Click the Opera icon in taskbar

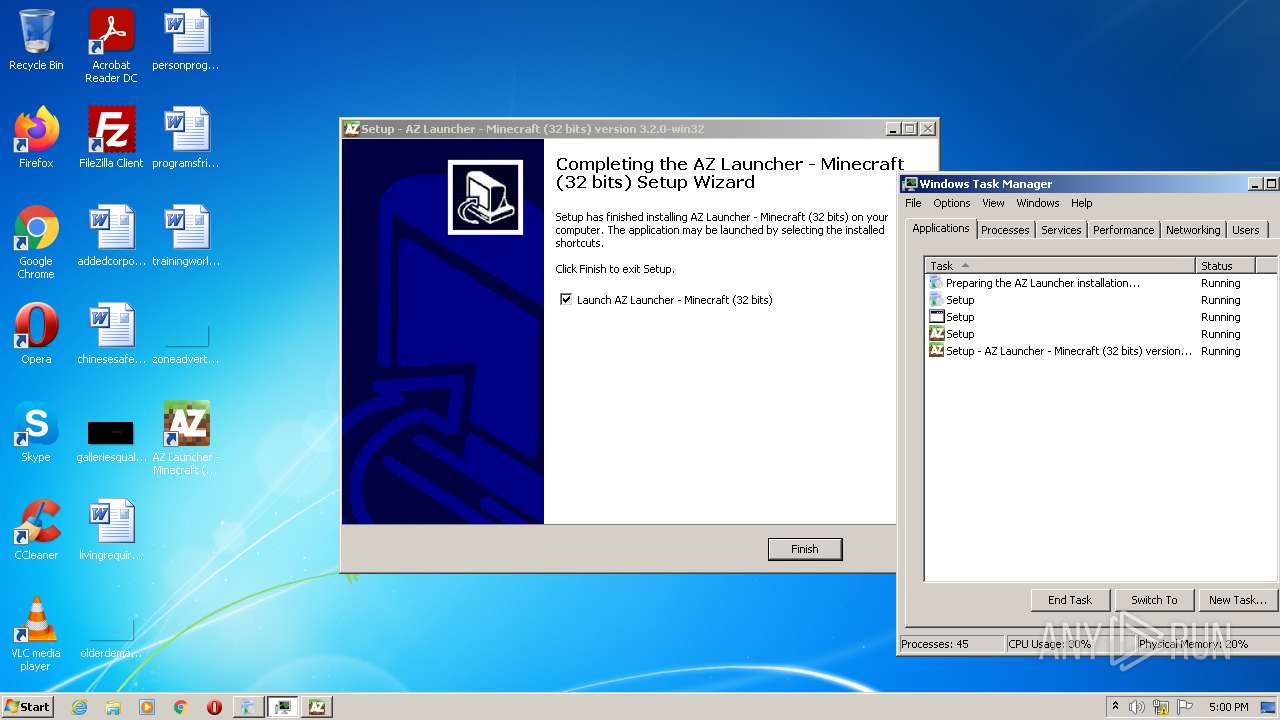[x=214, y=707]
